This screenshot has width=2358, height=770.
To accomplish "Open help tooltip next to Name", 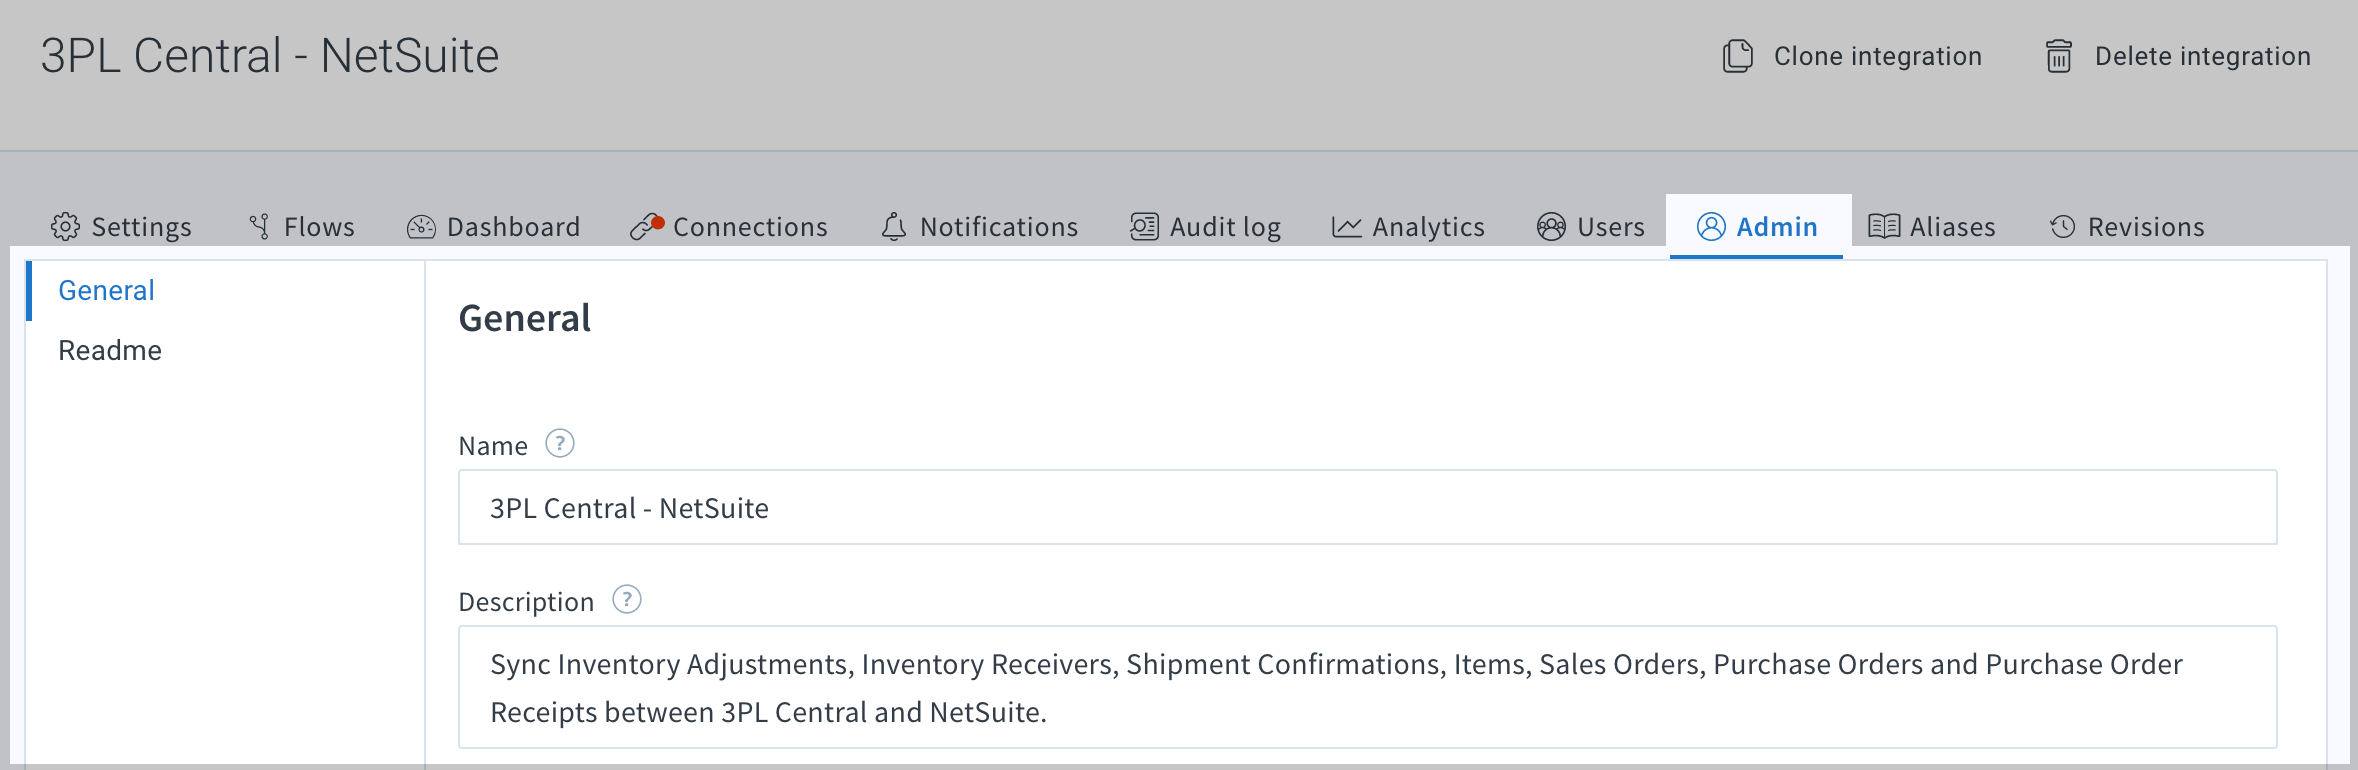I will 560,443.
